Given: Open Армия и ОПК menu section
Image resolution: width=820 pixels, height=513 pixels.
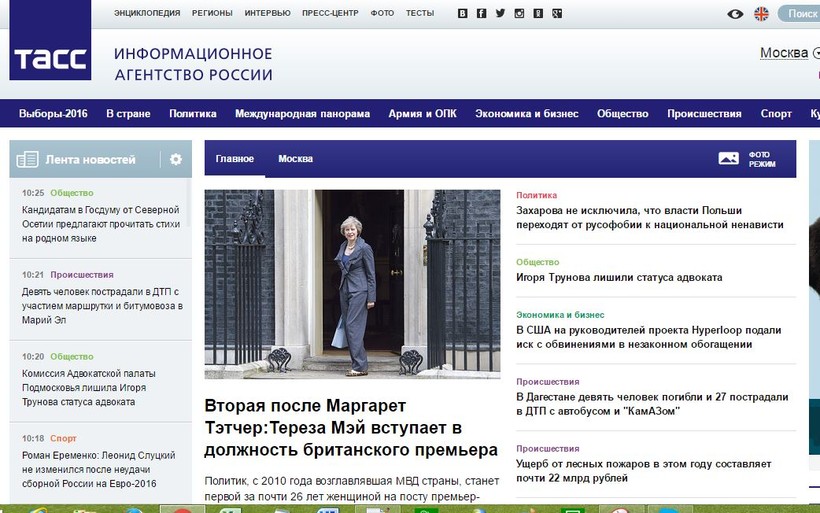Looking at the screenshot, I should point(422,114).
